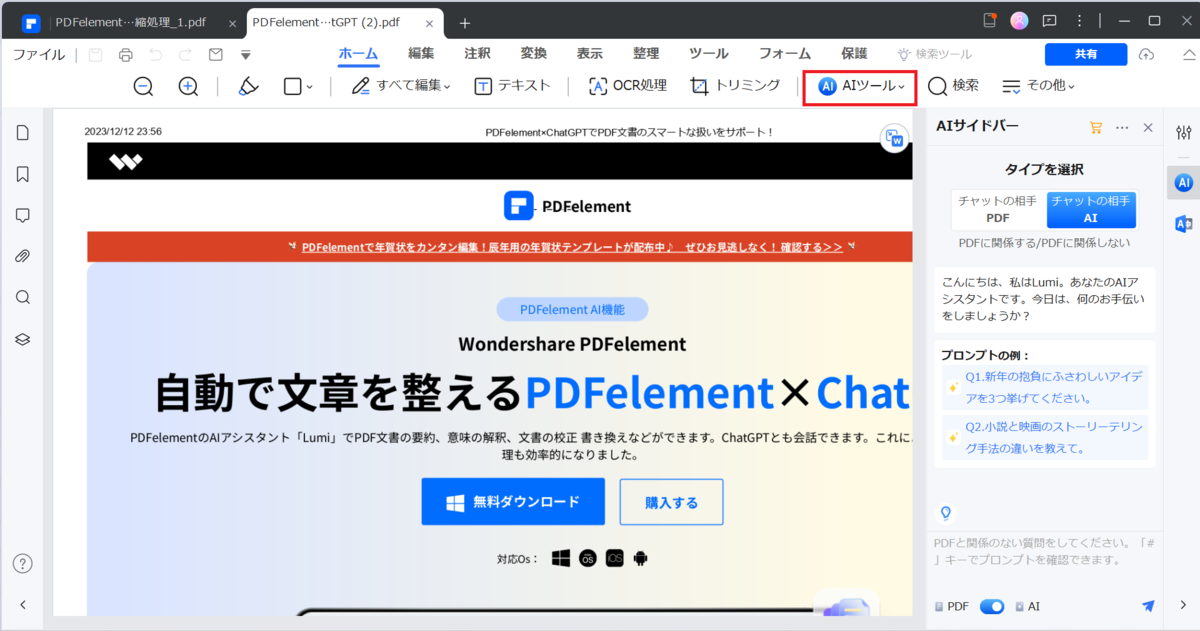
Task: Add a new tab with plus
Action: 464,22
